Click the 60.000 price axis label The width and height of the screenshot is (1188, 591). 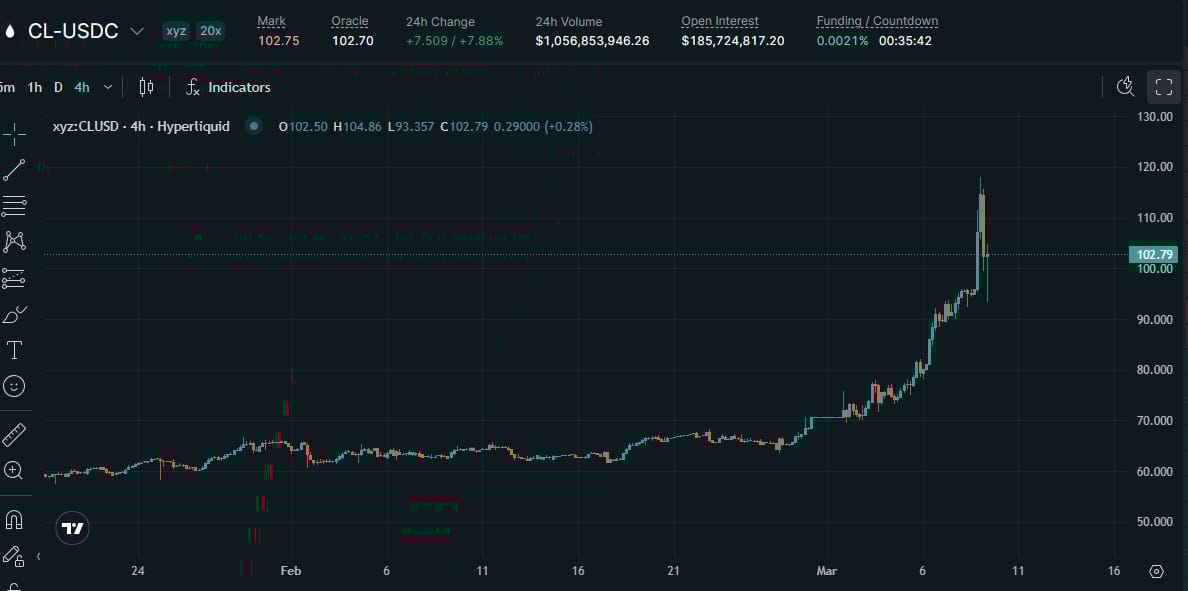click(x=1155, y=471)
